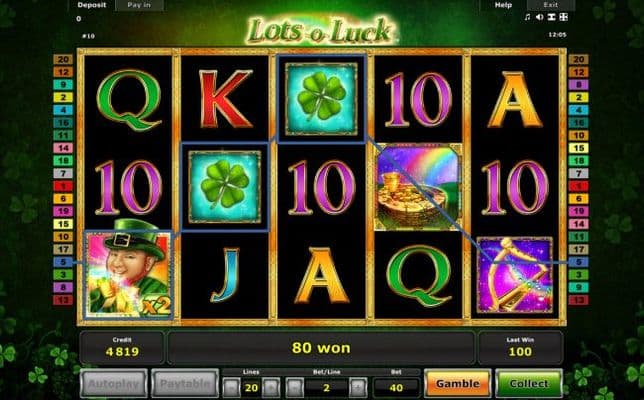Click the Exit button at top right
This screenshot has width=644, height=400.
(551, 5)
